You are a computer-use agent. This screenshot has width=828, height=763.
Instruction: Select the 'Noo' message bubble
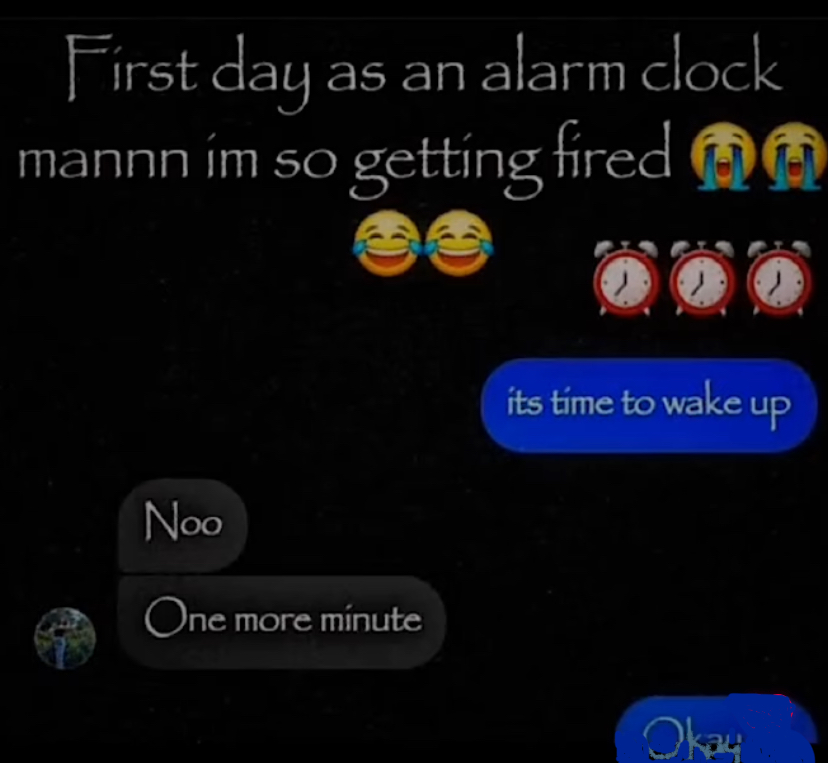pos(183,525)
